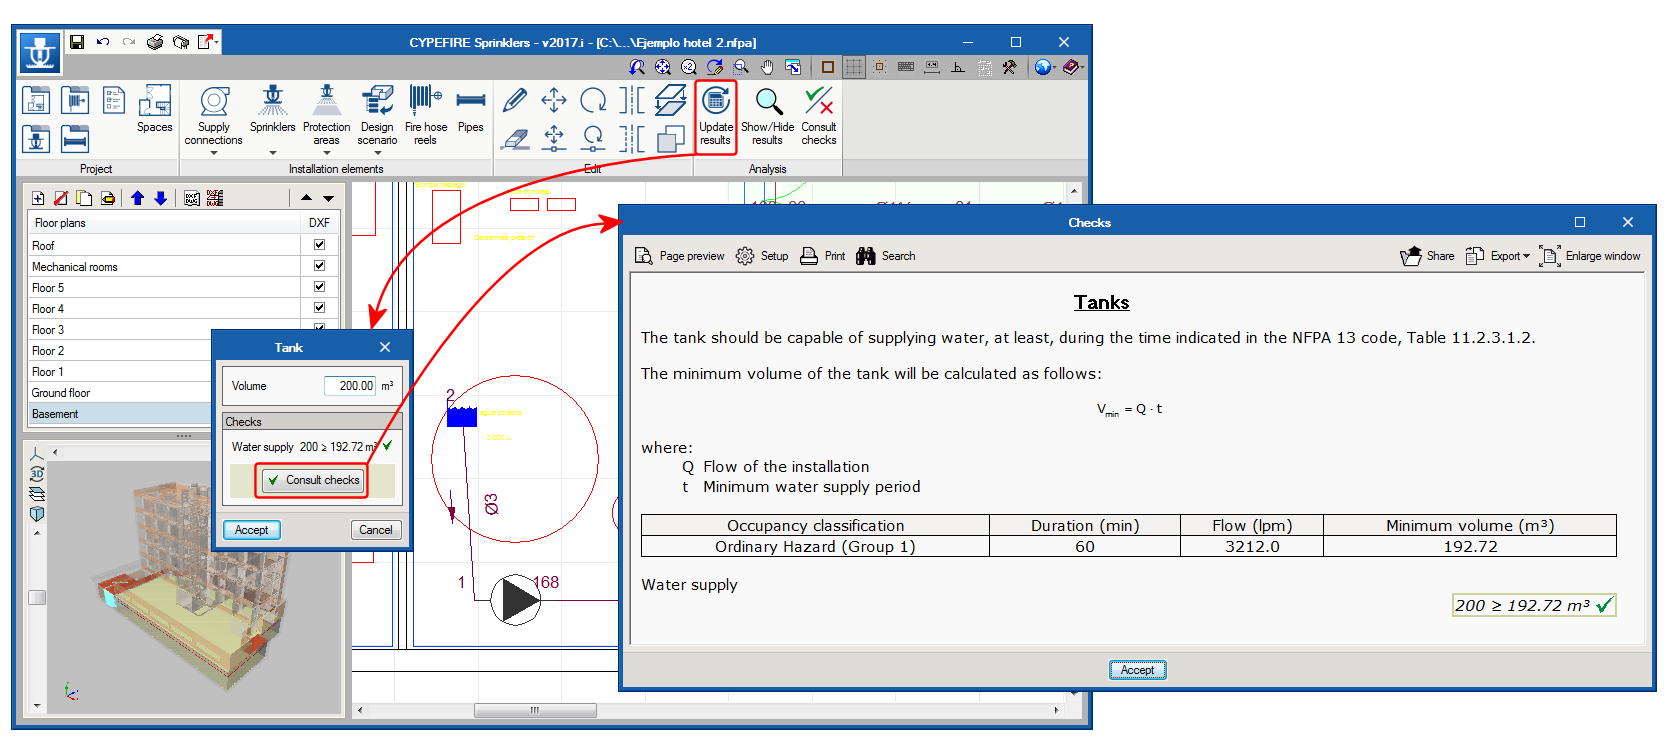Choose the Pipes tool
This screenshot has height=749, width=1664.
point(470,109)
